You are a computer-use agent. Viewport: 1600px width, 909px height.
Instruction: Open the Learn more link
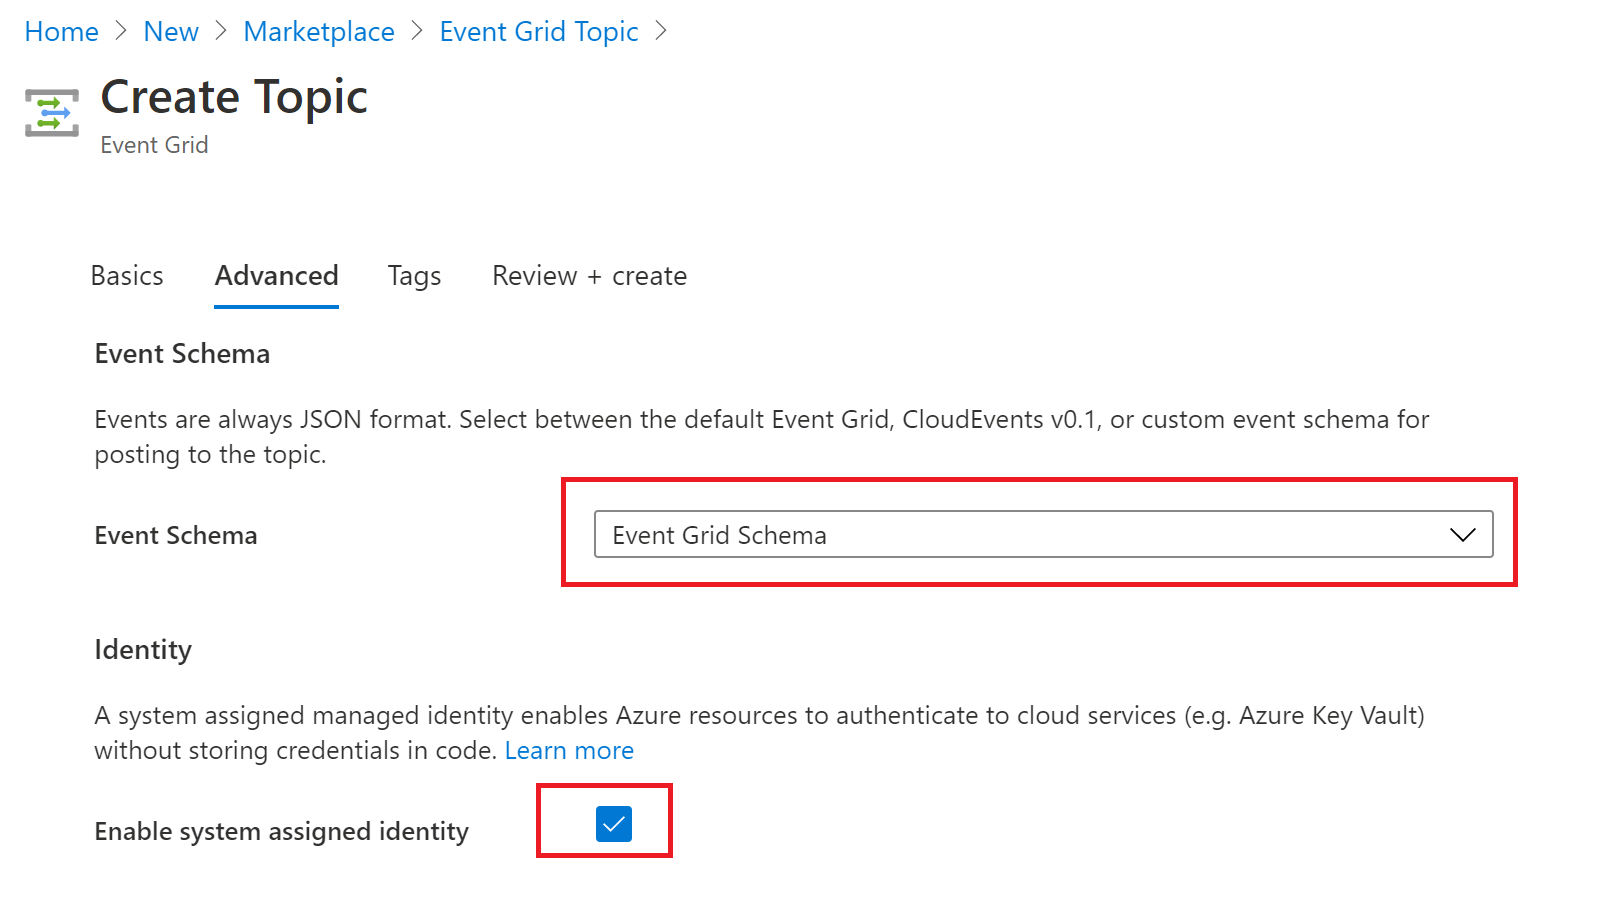pyautogui.click(x=569, y=750)
